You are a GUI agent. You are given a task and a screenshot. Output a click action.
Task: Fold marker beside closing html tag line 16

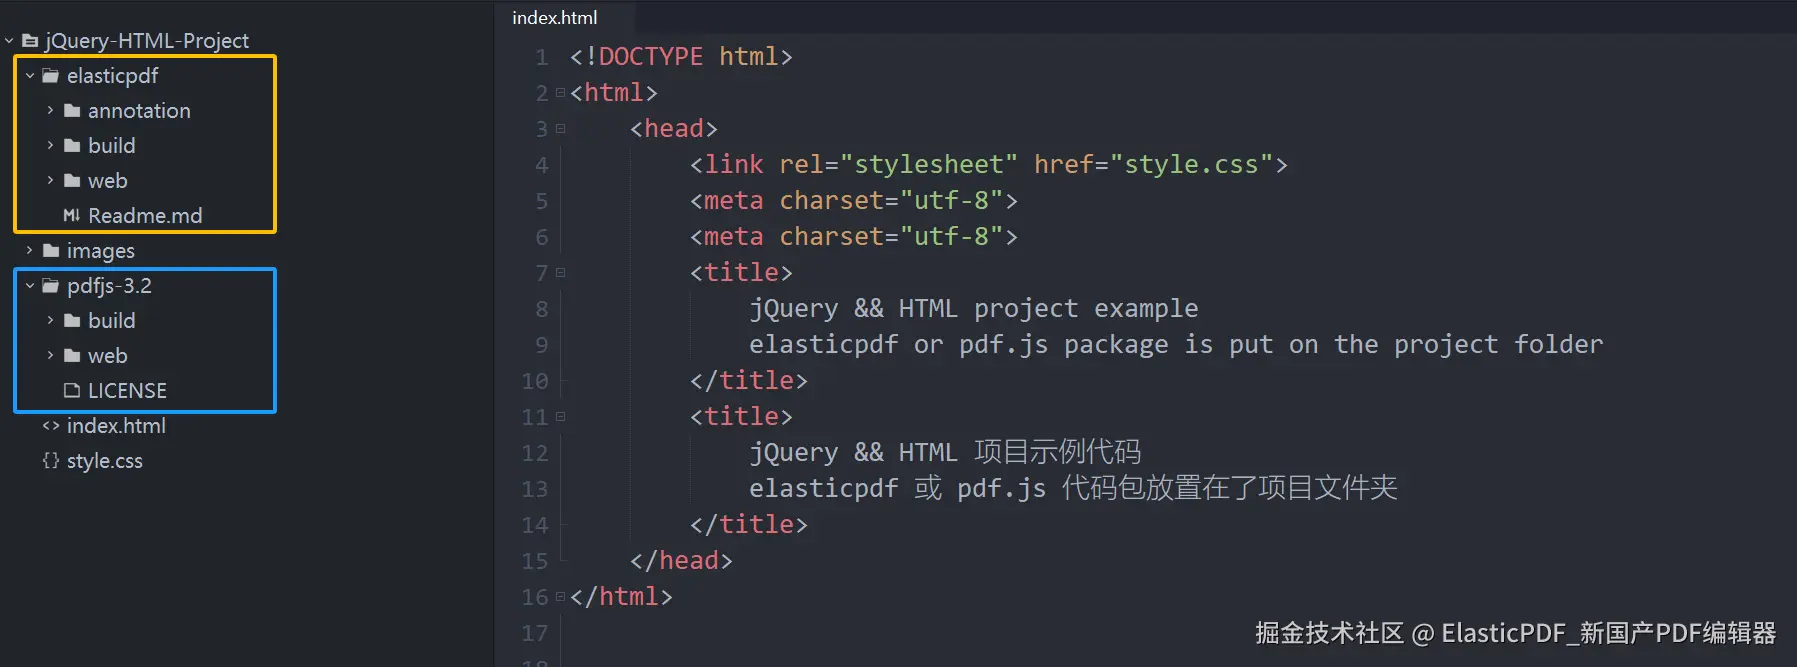[560, 597]
